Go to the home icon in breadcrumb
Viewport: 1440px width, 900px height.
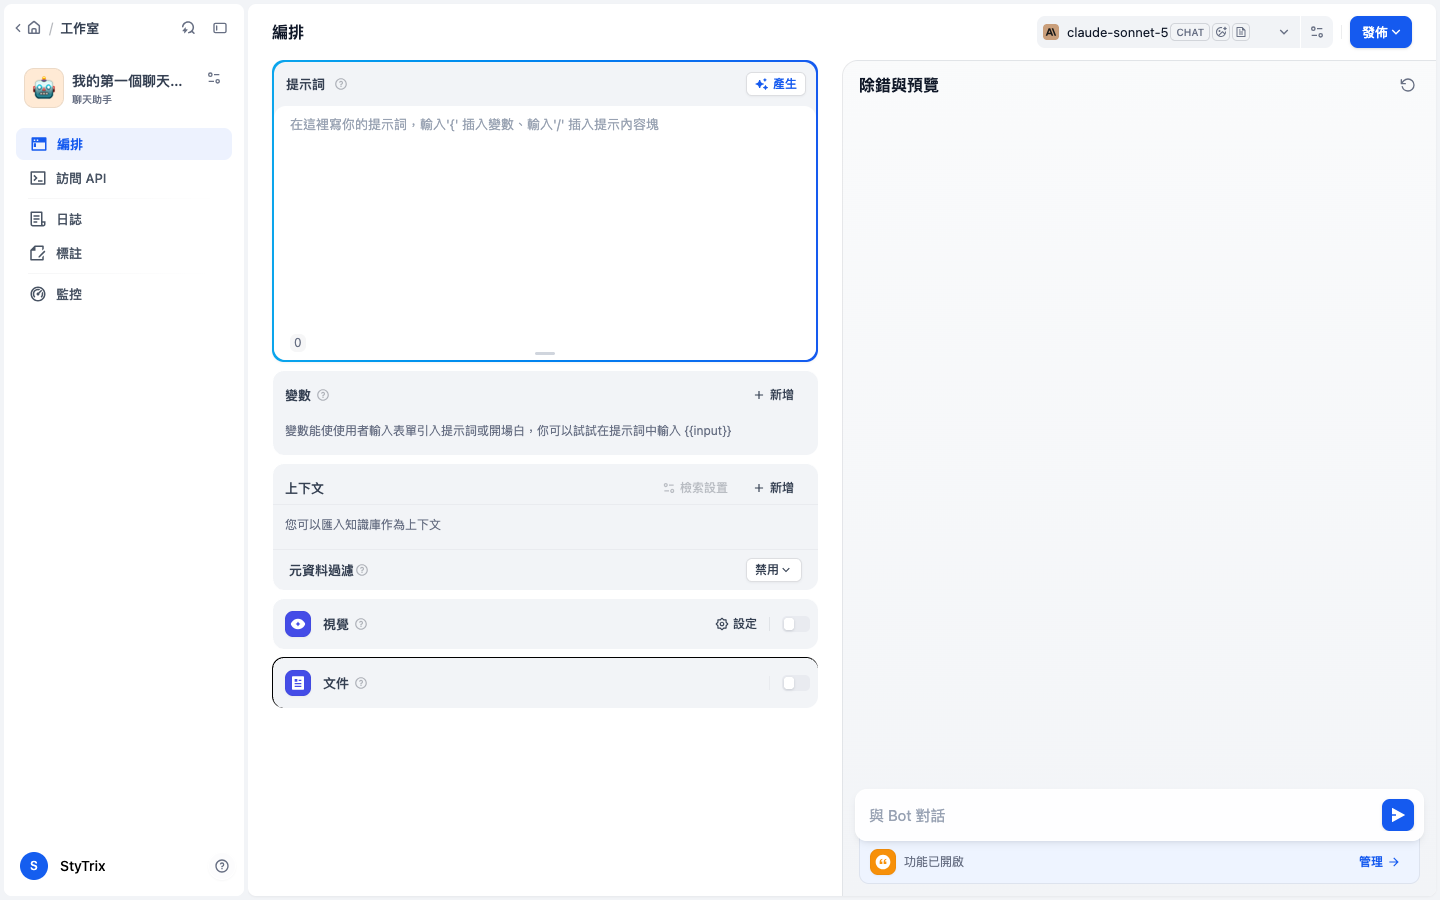pyautogui.click(x=34, y=28)
